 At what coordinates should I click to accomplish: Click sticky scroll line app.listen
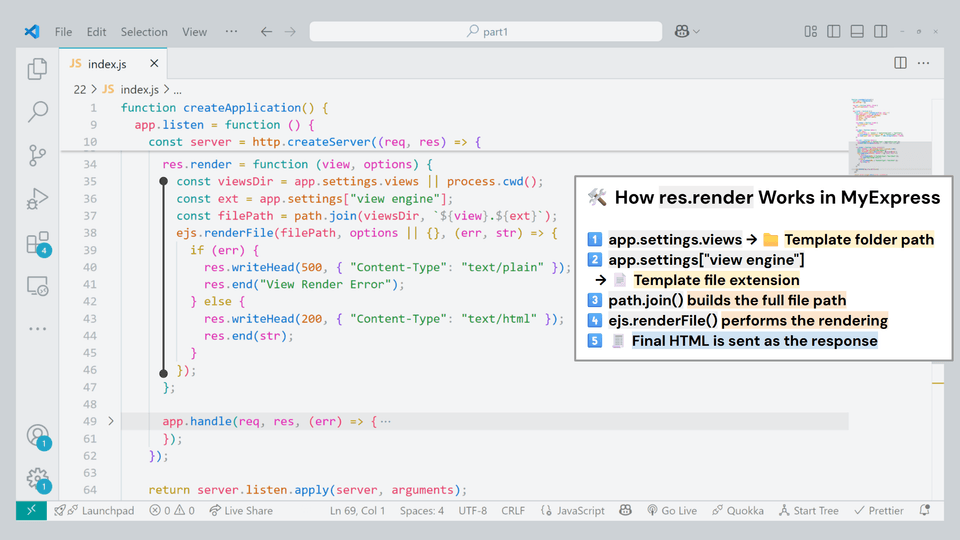(x=225, y=125)
